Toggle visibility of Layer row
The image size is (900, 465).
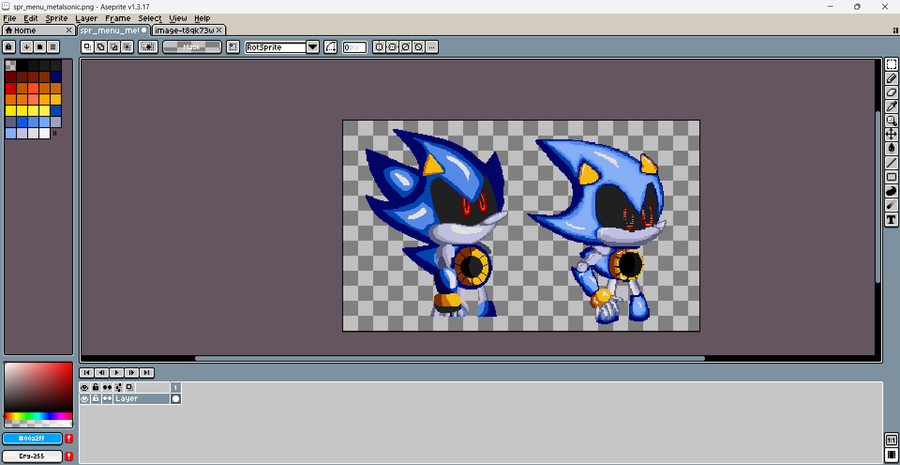tap(85, 398)
